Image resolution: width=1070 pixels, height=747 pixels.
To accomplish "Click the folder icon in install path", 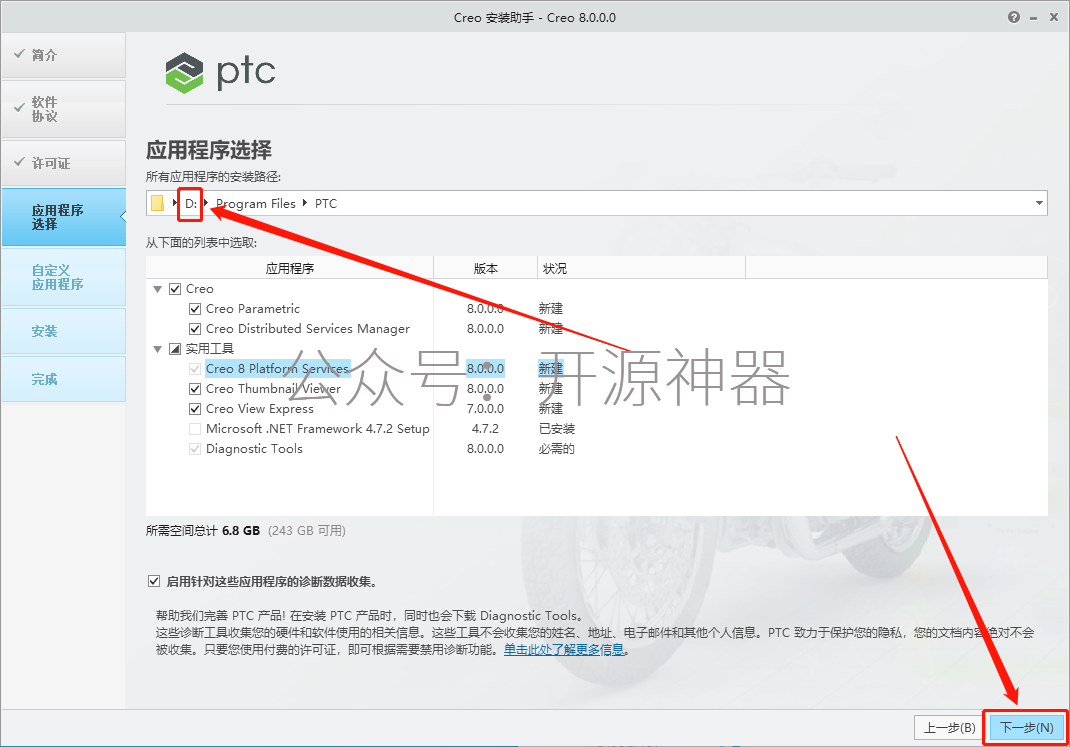I will pos(158,203).
